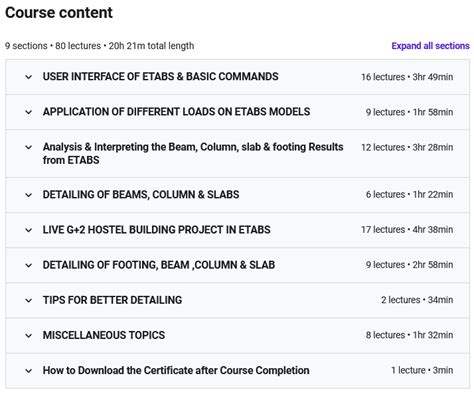The height and width of the screenshot is (394, 474).
Task: Click the Expand all sections link
Action: tap(430, 46)
